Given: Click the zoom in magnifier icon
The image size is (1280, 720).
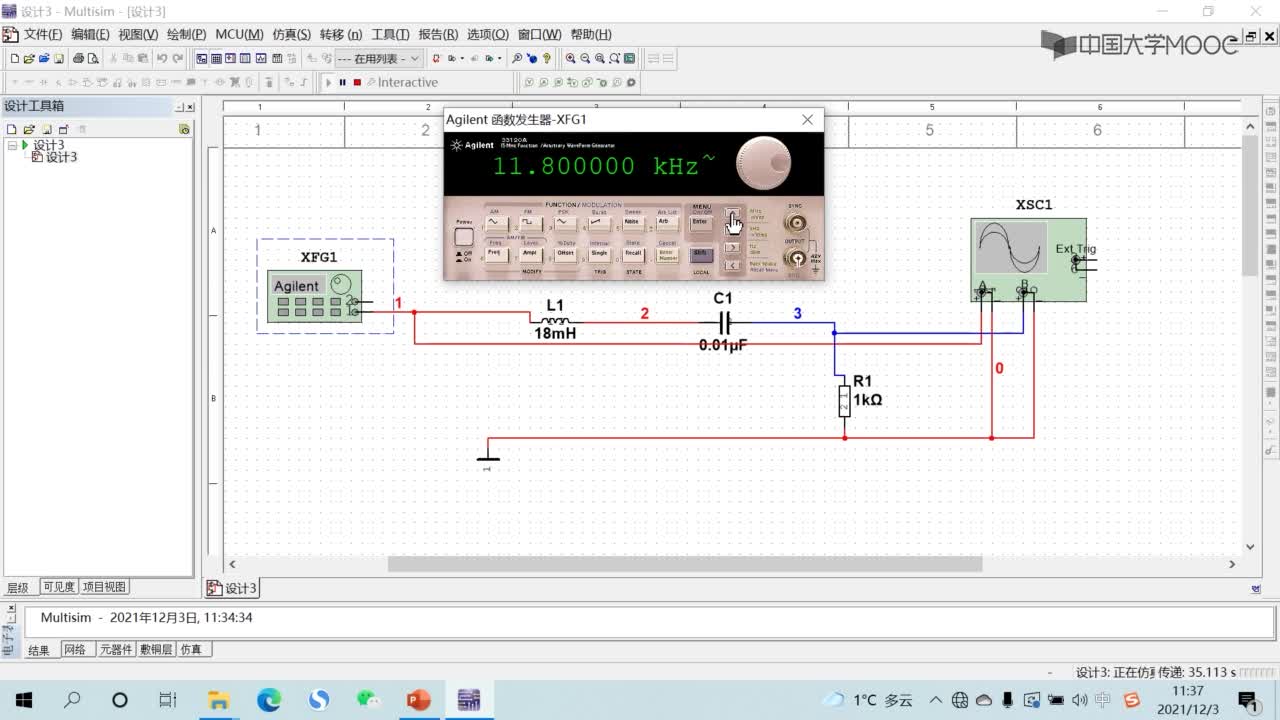Looking at the screenshot, I should tap(571, 59).
